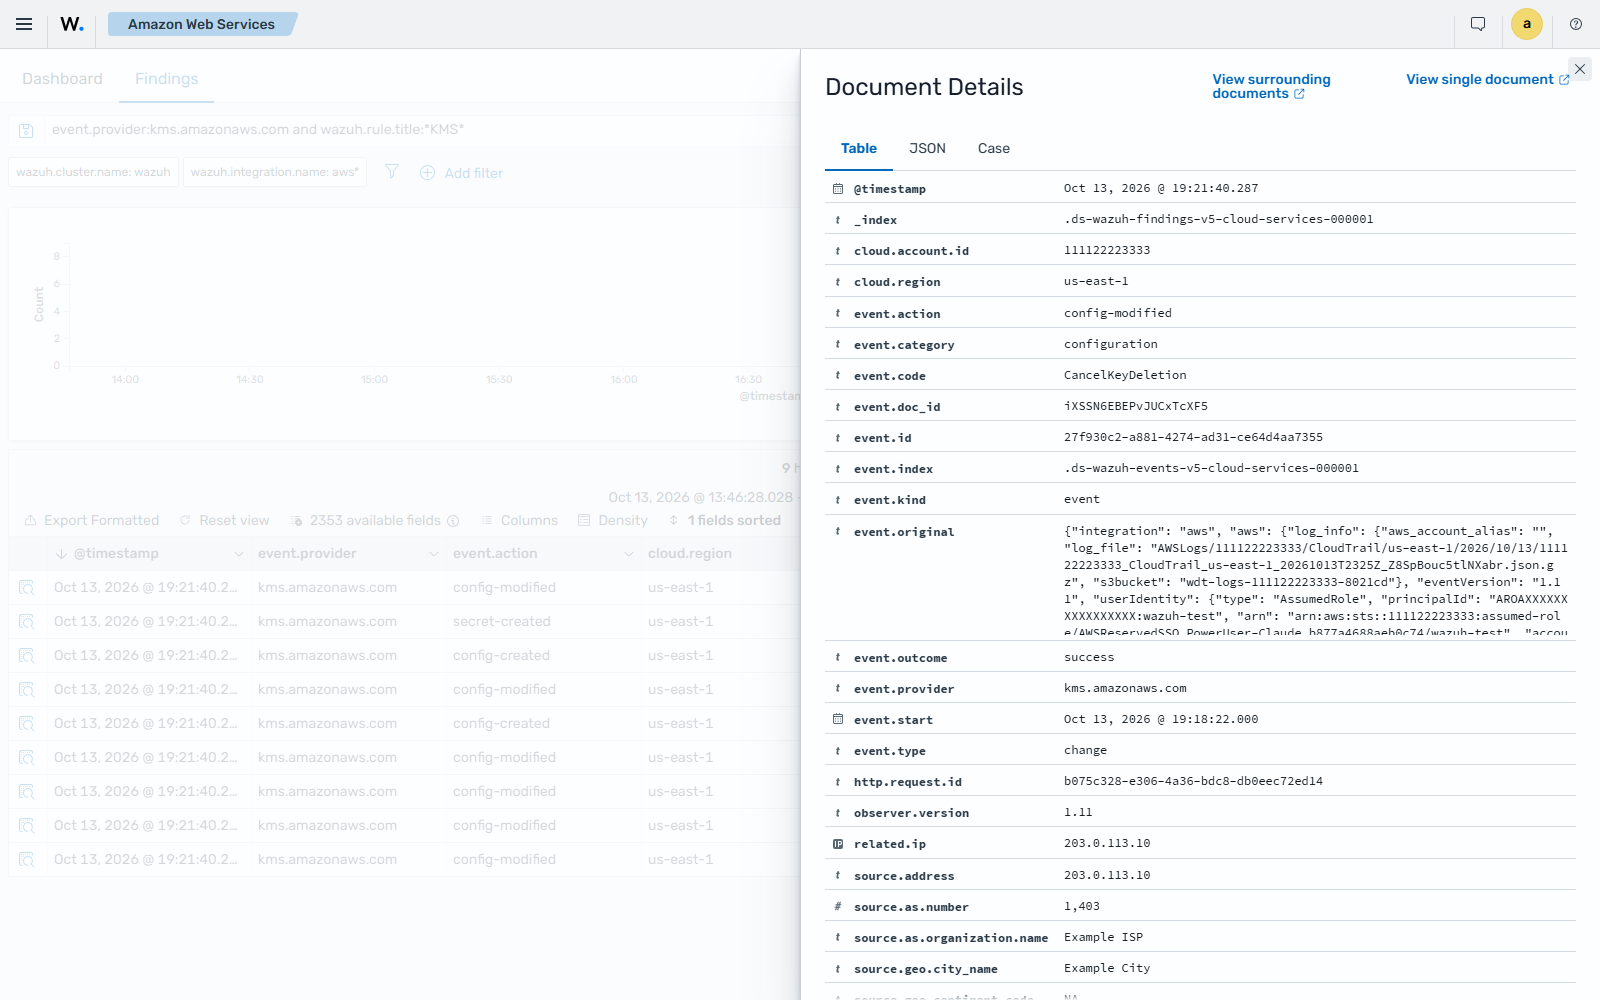Click the cloud.account.id value 111122223333
This screenshot has width=1600, height=1000.
coord(1107,250)
